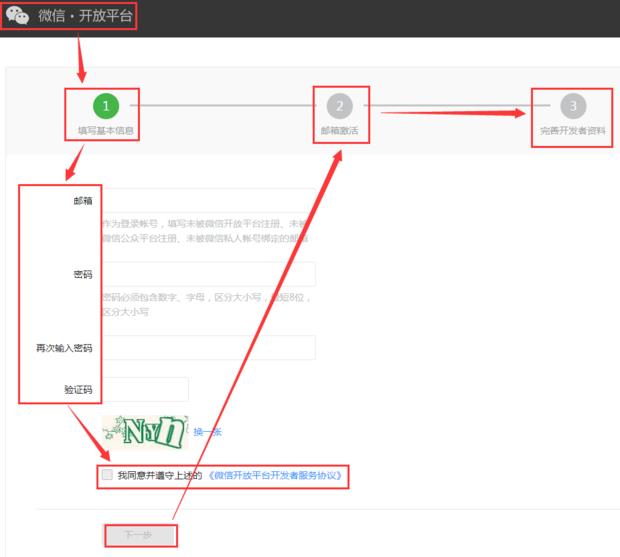Focus the 验证码 captcha input field
The height and width of the screenshot is (557, 620).
[145, 389]
